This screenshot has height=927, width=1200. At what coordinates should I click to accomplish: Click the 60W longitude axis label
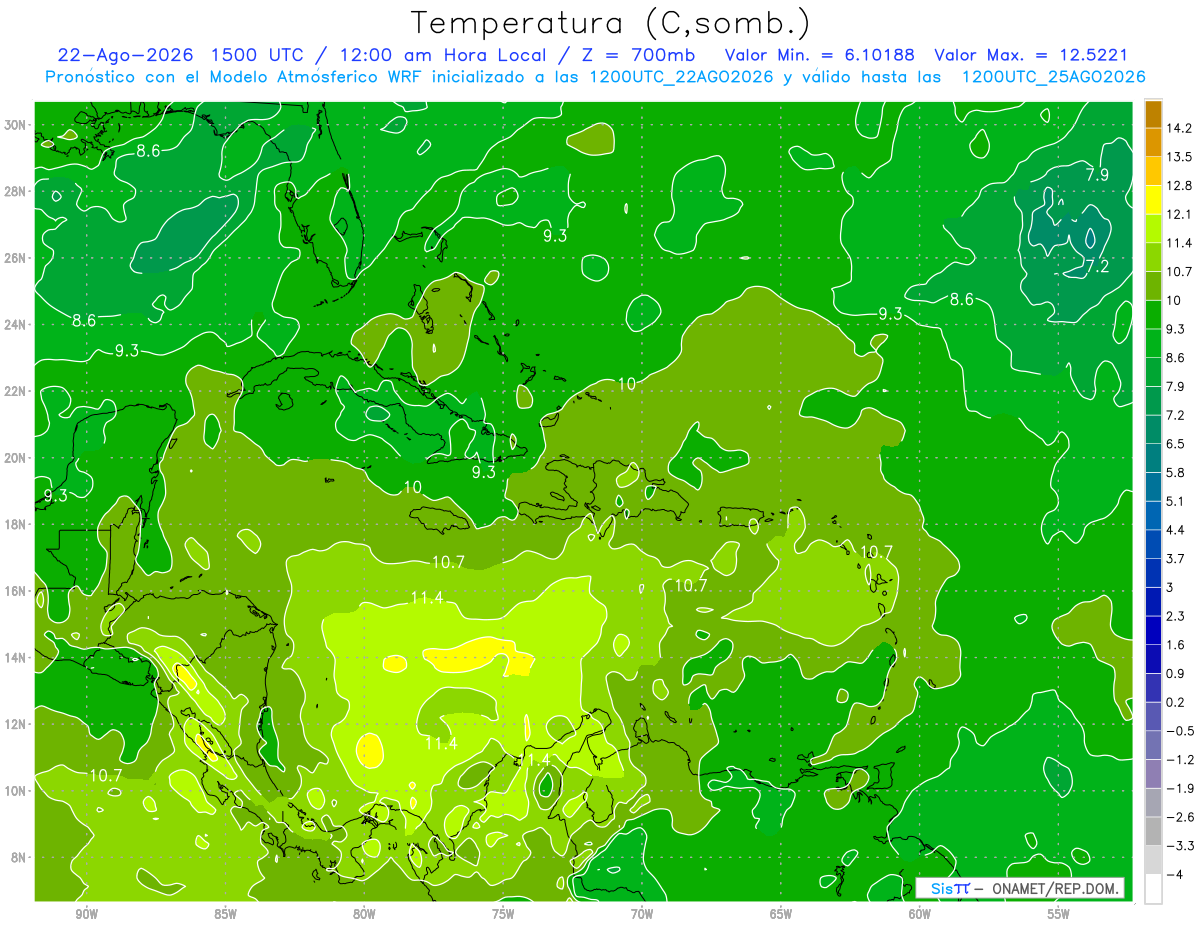[920, 914]
